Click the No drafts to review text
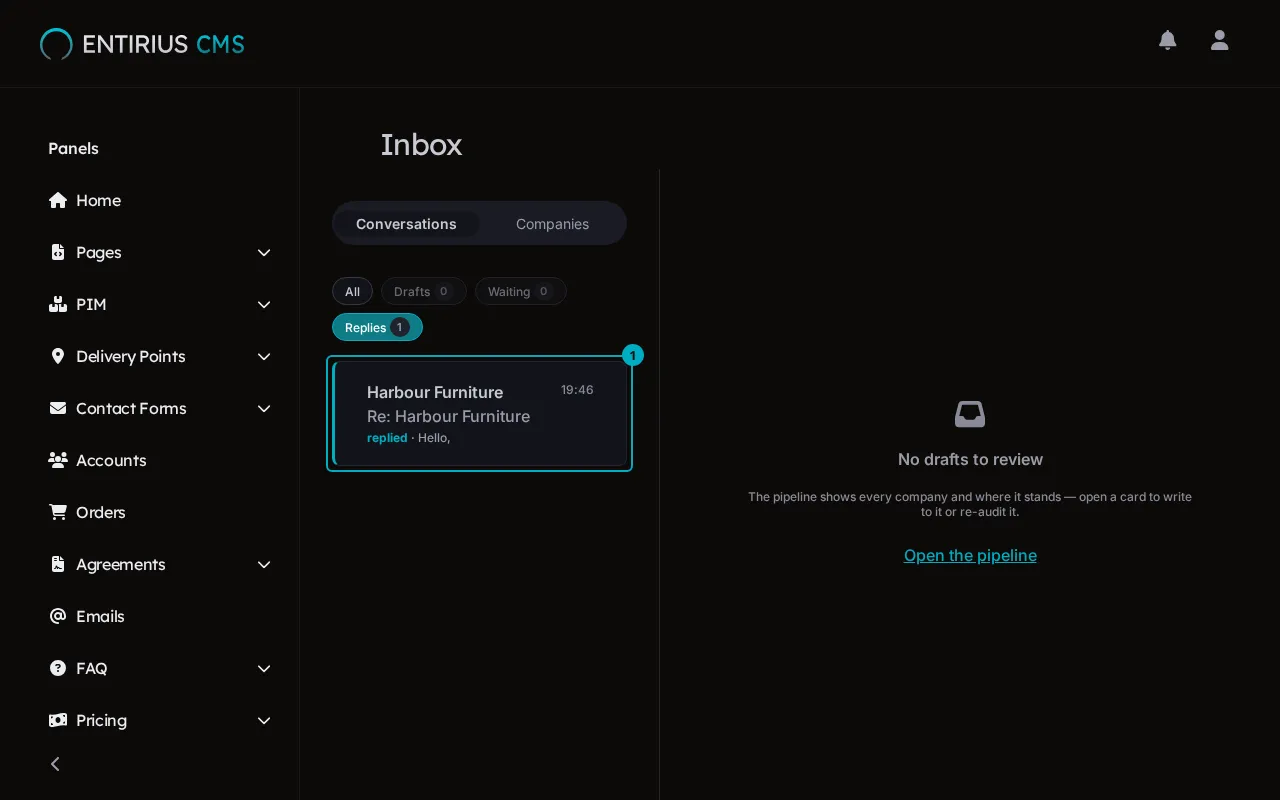This screenshot has width=1280, height=800. point(970,459)
